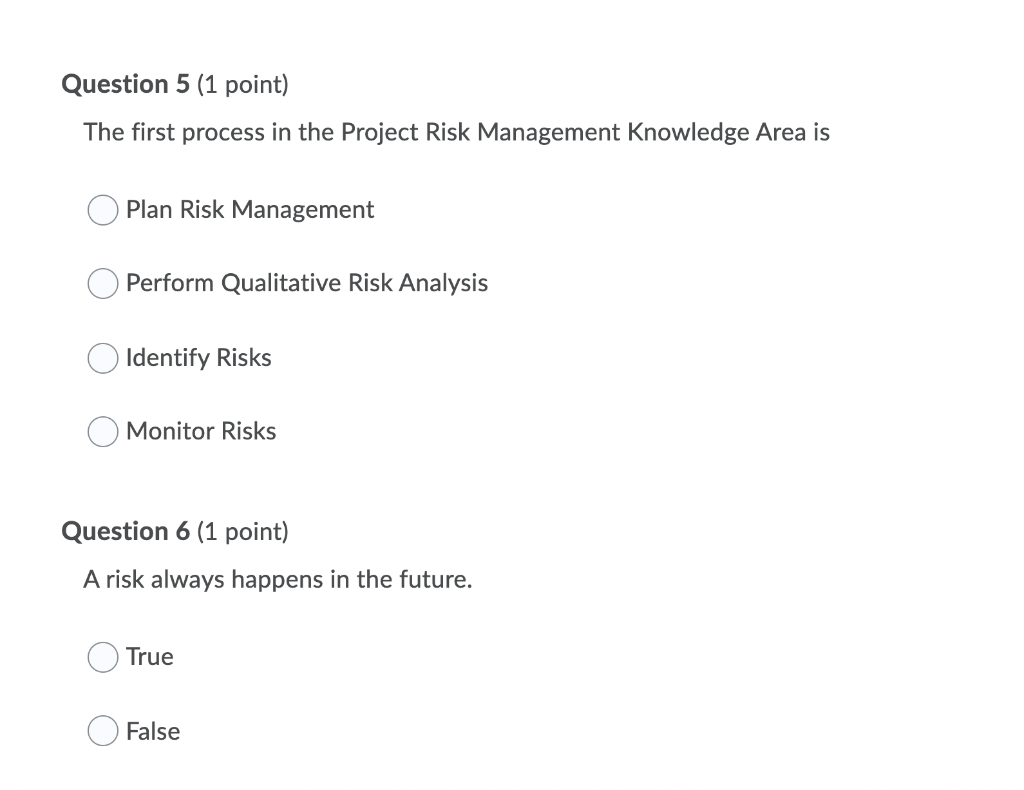The height and width of the screenshot is (790, 1024).
Task: Click the Plan Risk Management answer label
Action: 250,210
